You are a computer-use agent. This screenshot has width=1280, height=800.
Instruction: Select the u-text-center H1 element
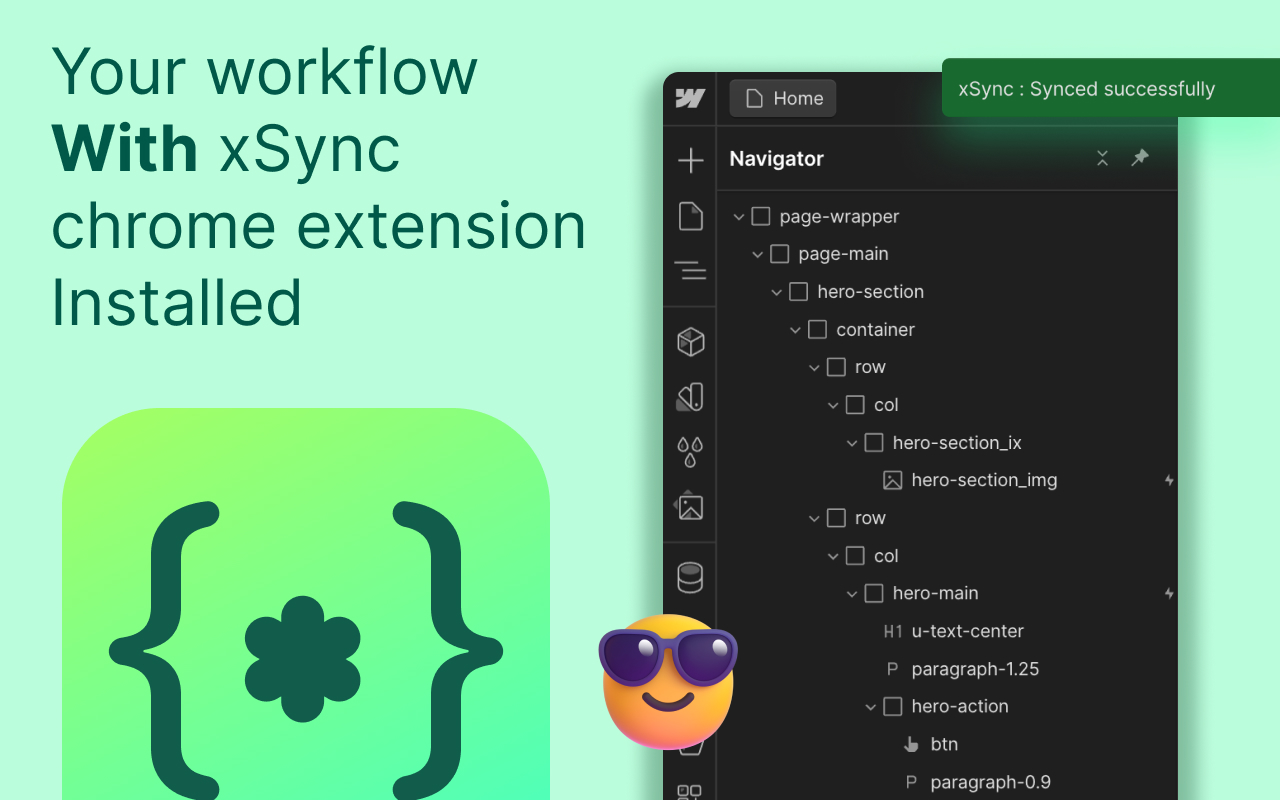click(966, 631)
